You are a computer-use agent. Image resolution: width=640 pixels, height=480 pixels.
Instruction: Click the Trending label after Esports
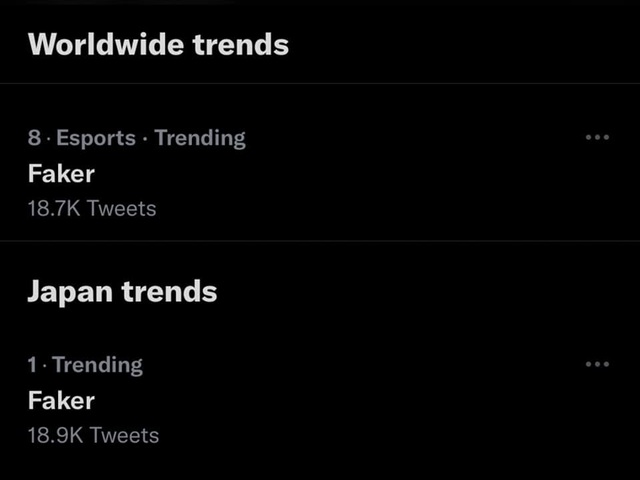click(200, 138)
